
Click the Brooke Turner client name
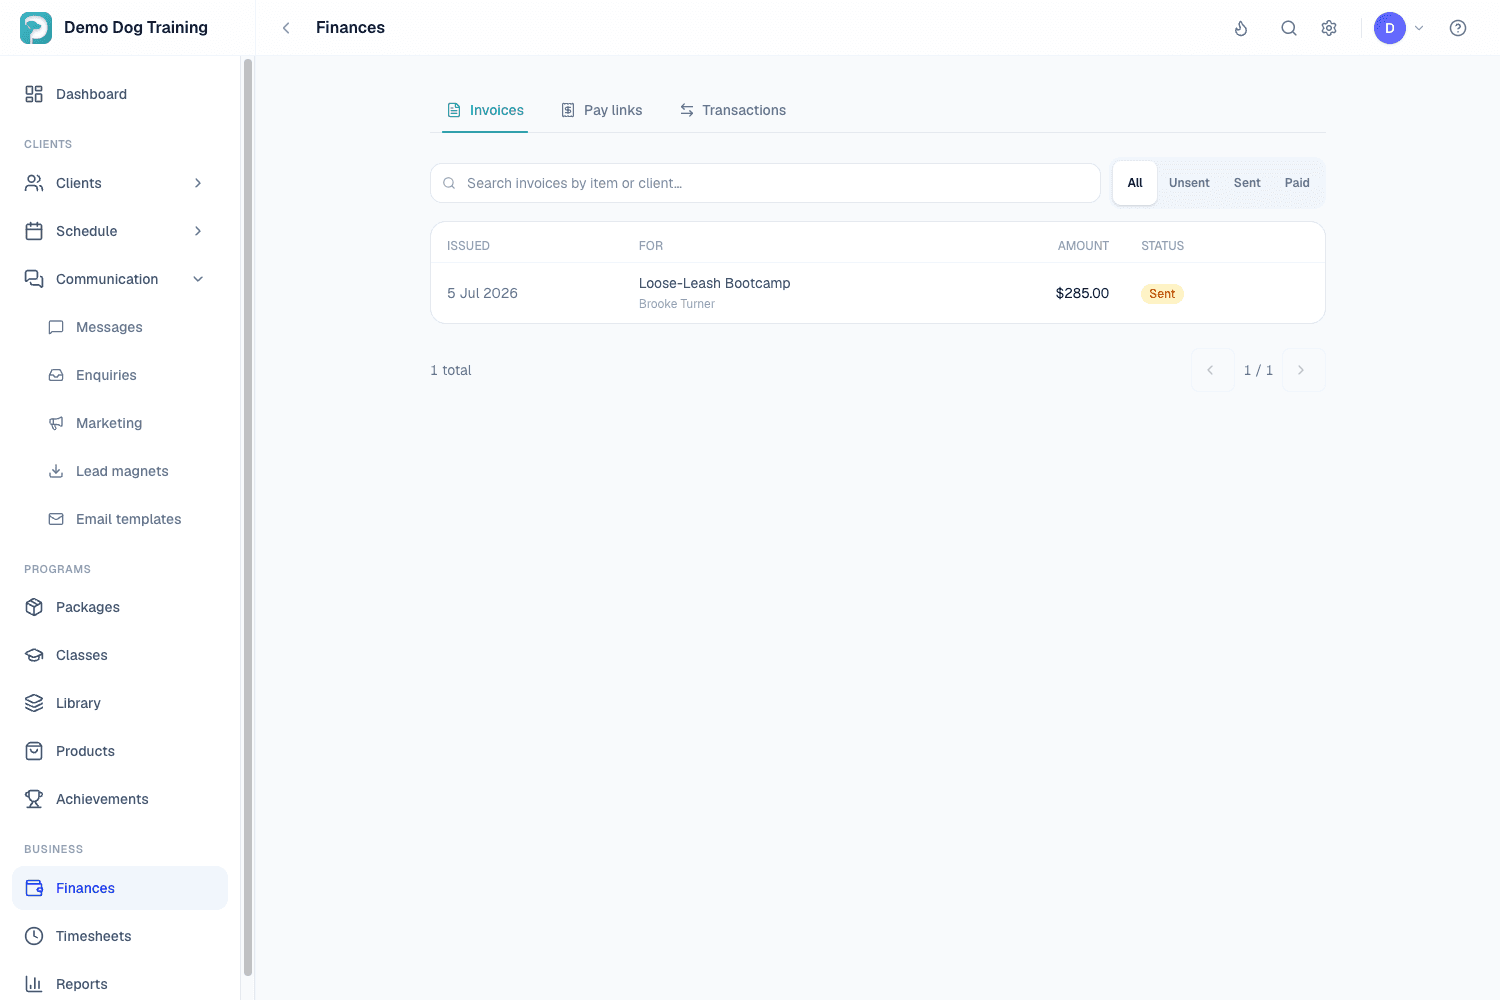coord(677,304)
